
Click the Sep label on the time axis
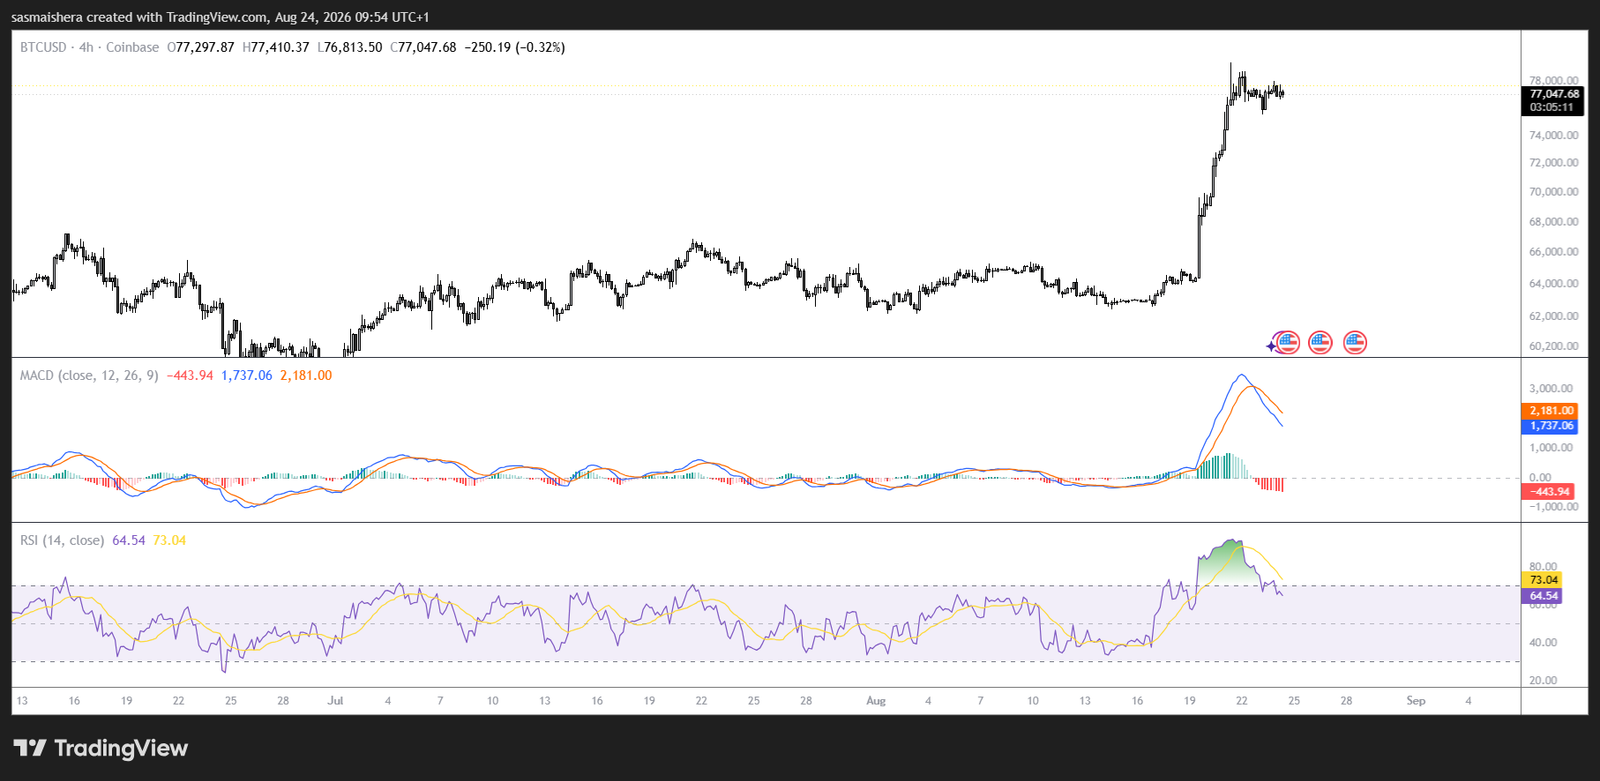tap(1416, 701)
